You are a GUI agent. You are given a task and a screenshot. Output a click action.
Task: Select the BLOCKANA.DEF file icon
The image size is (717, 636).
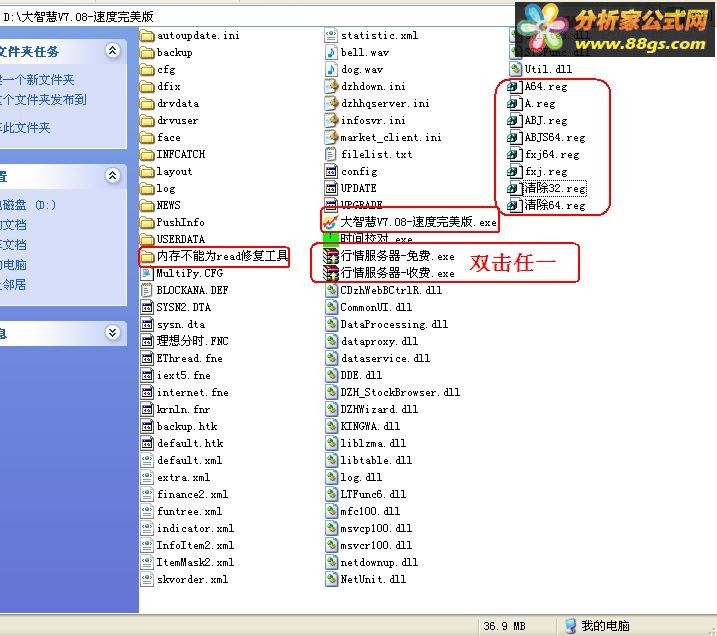point(147,290)
